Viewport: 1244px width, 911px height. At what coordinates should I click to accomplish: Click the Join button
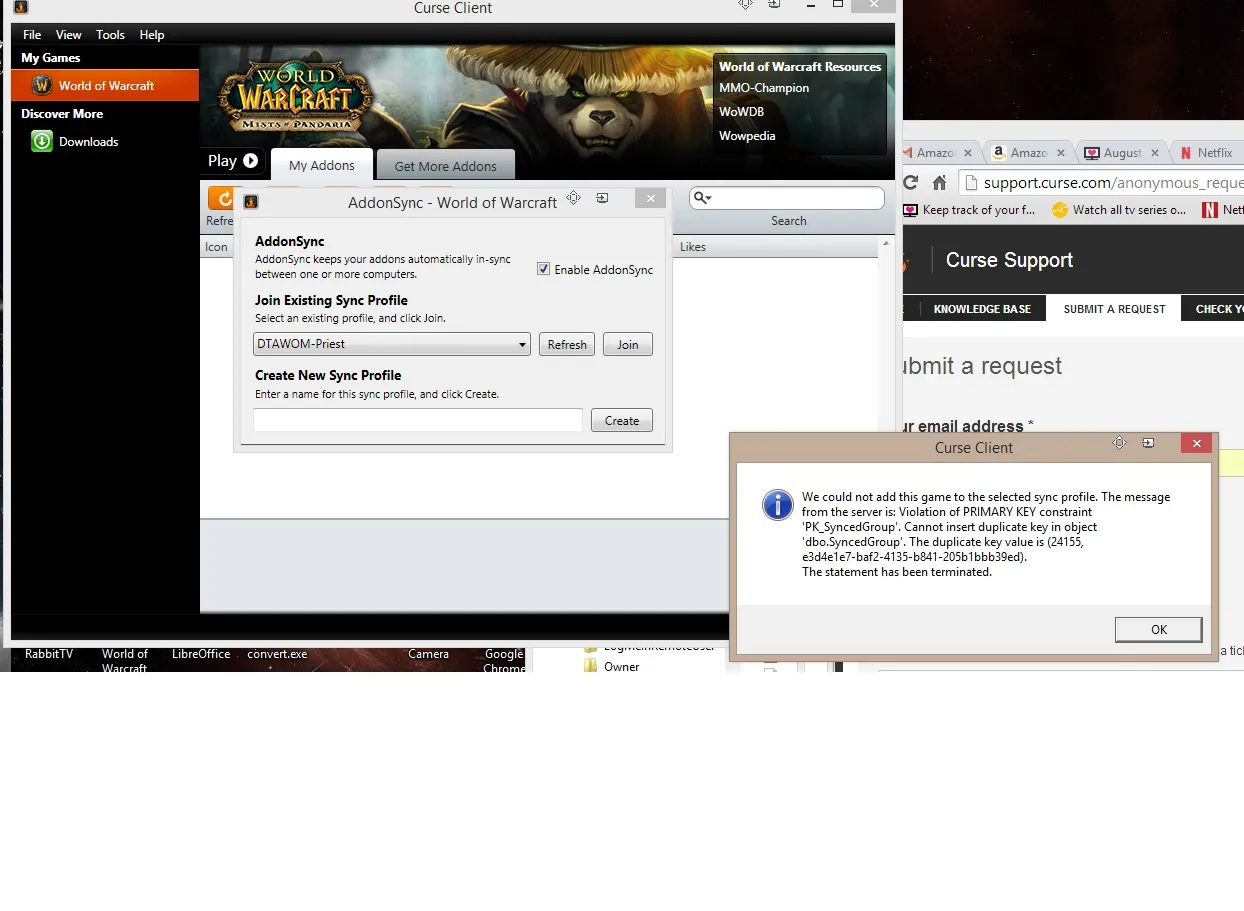[627, 344]
